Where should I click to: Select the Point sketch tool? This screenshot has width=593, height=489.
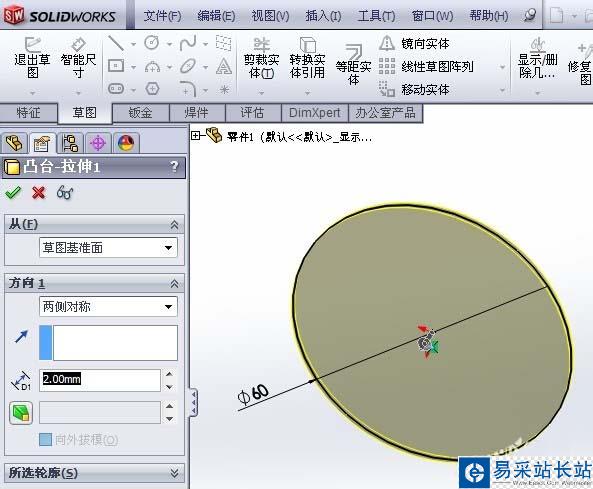(x=224, y=89)
